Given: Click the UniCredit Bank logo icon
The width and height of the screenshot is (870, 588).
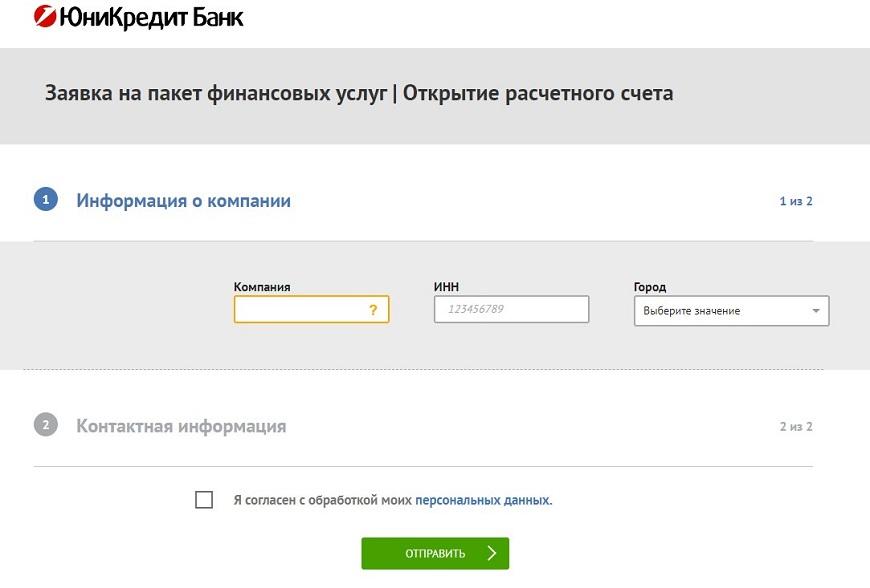Looking at the screenshot, I should click(x=45, y=17).
